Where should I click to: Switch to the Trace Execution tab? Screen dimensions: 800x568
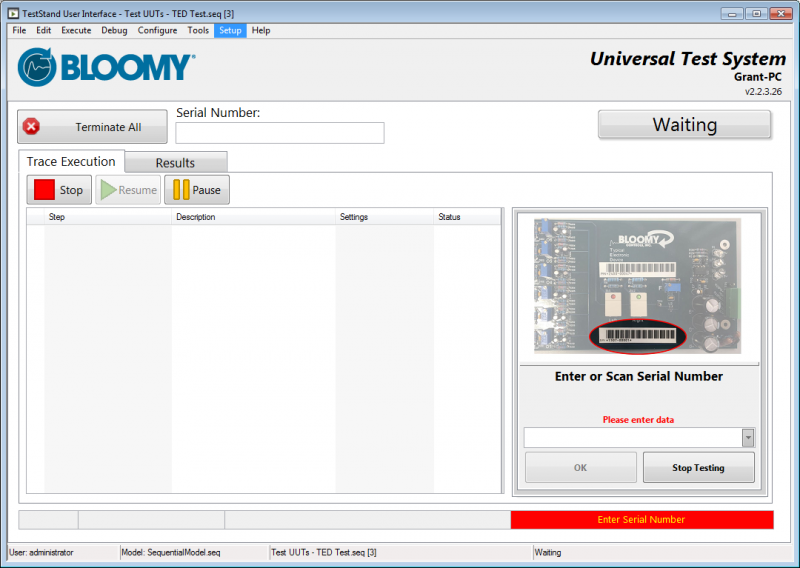71,162
